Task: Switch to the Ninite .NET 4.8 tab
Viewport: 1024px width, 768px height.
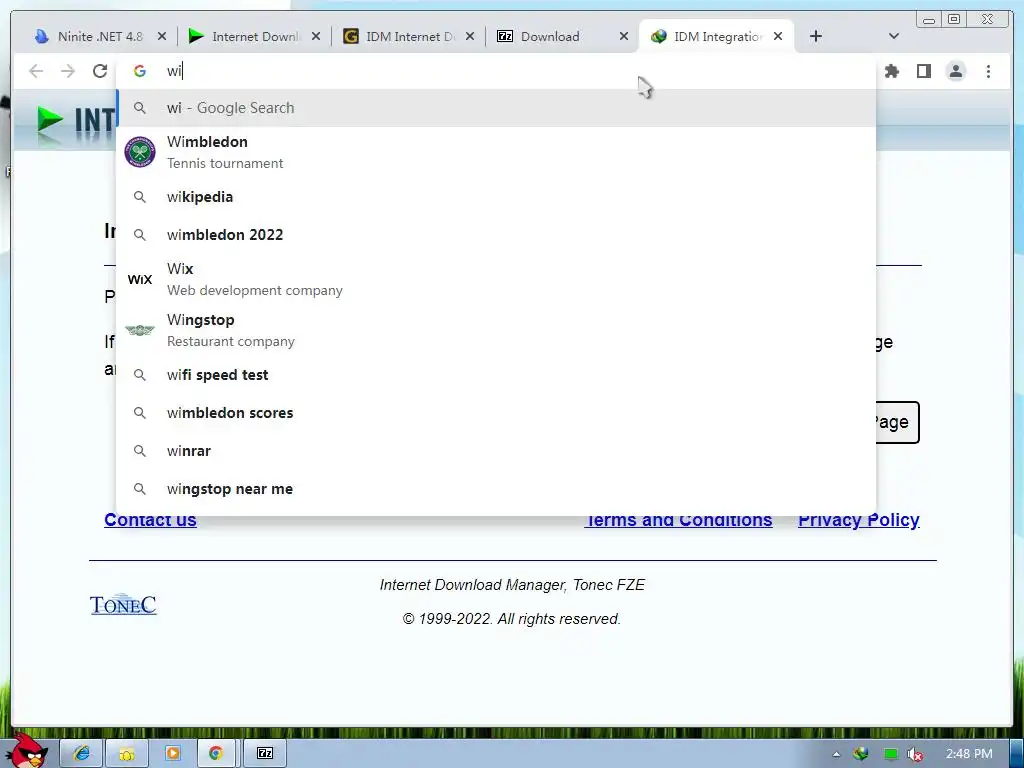Action: coord(91,37)
